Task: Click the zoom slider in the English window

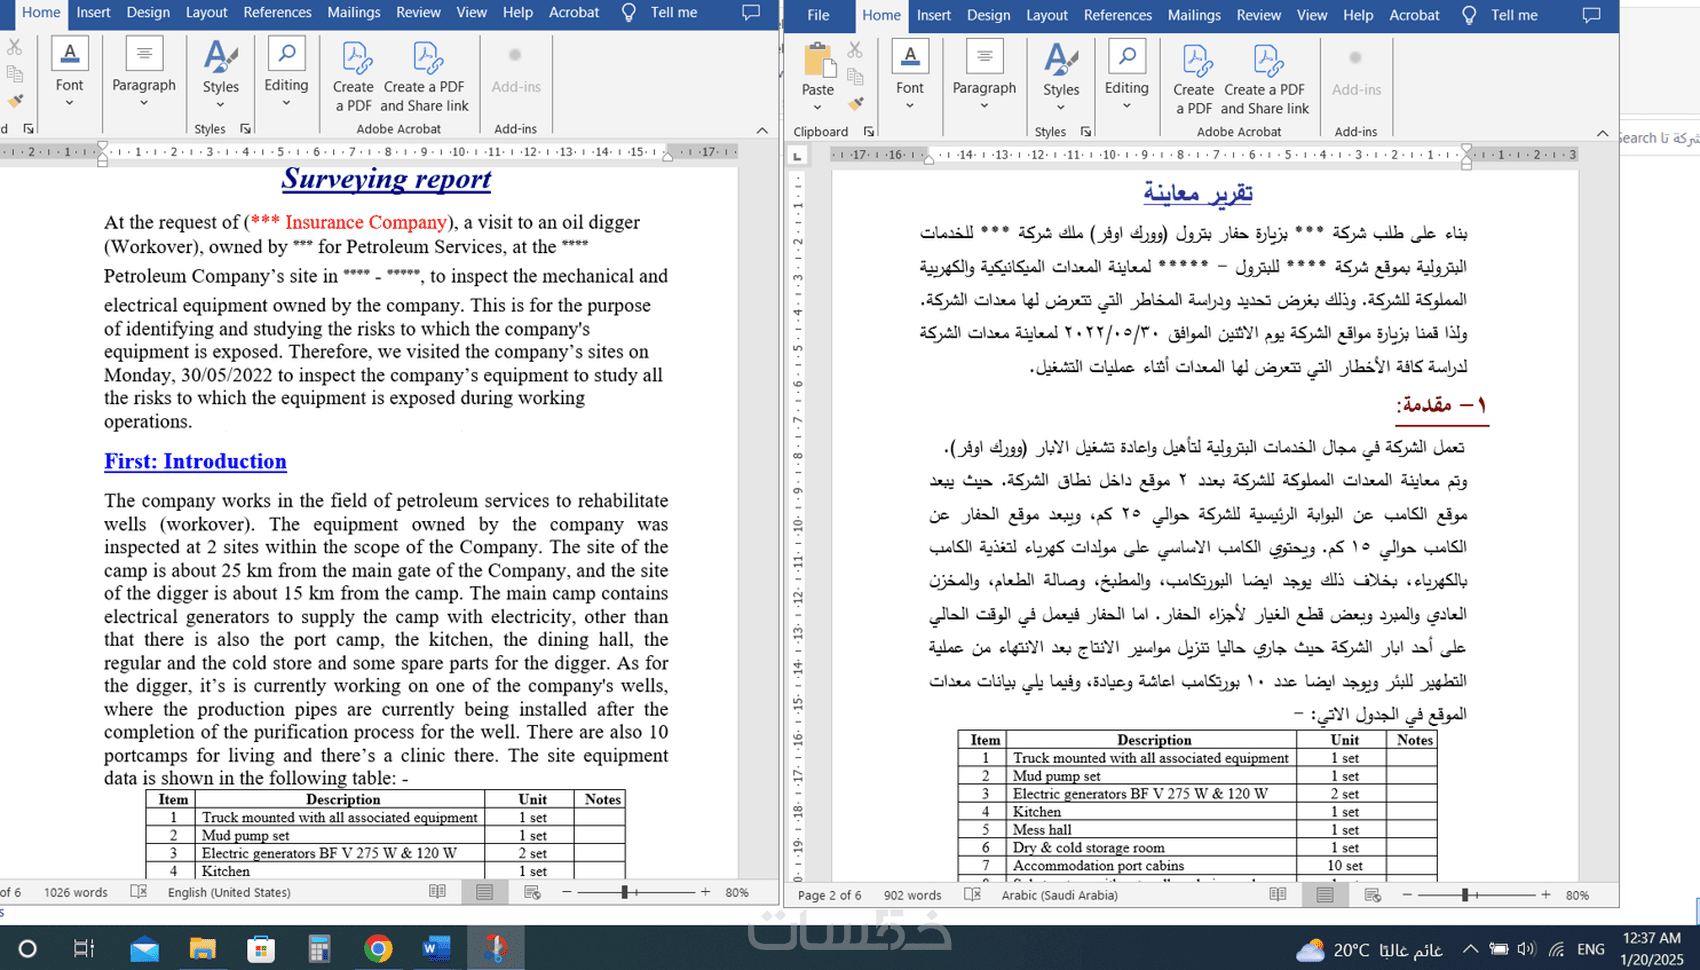Action: (636, 892)
